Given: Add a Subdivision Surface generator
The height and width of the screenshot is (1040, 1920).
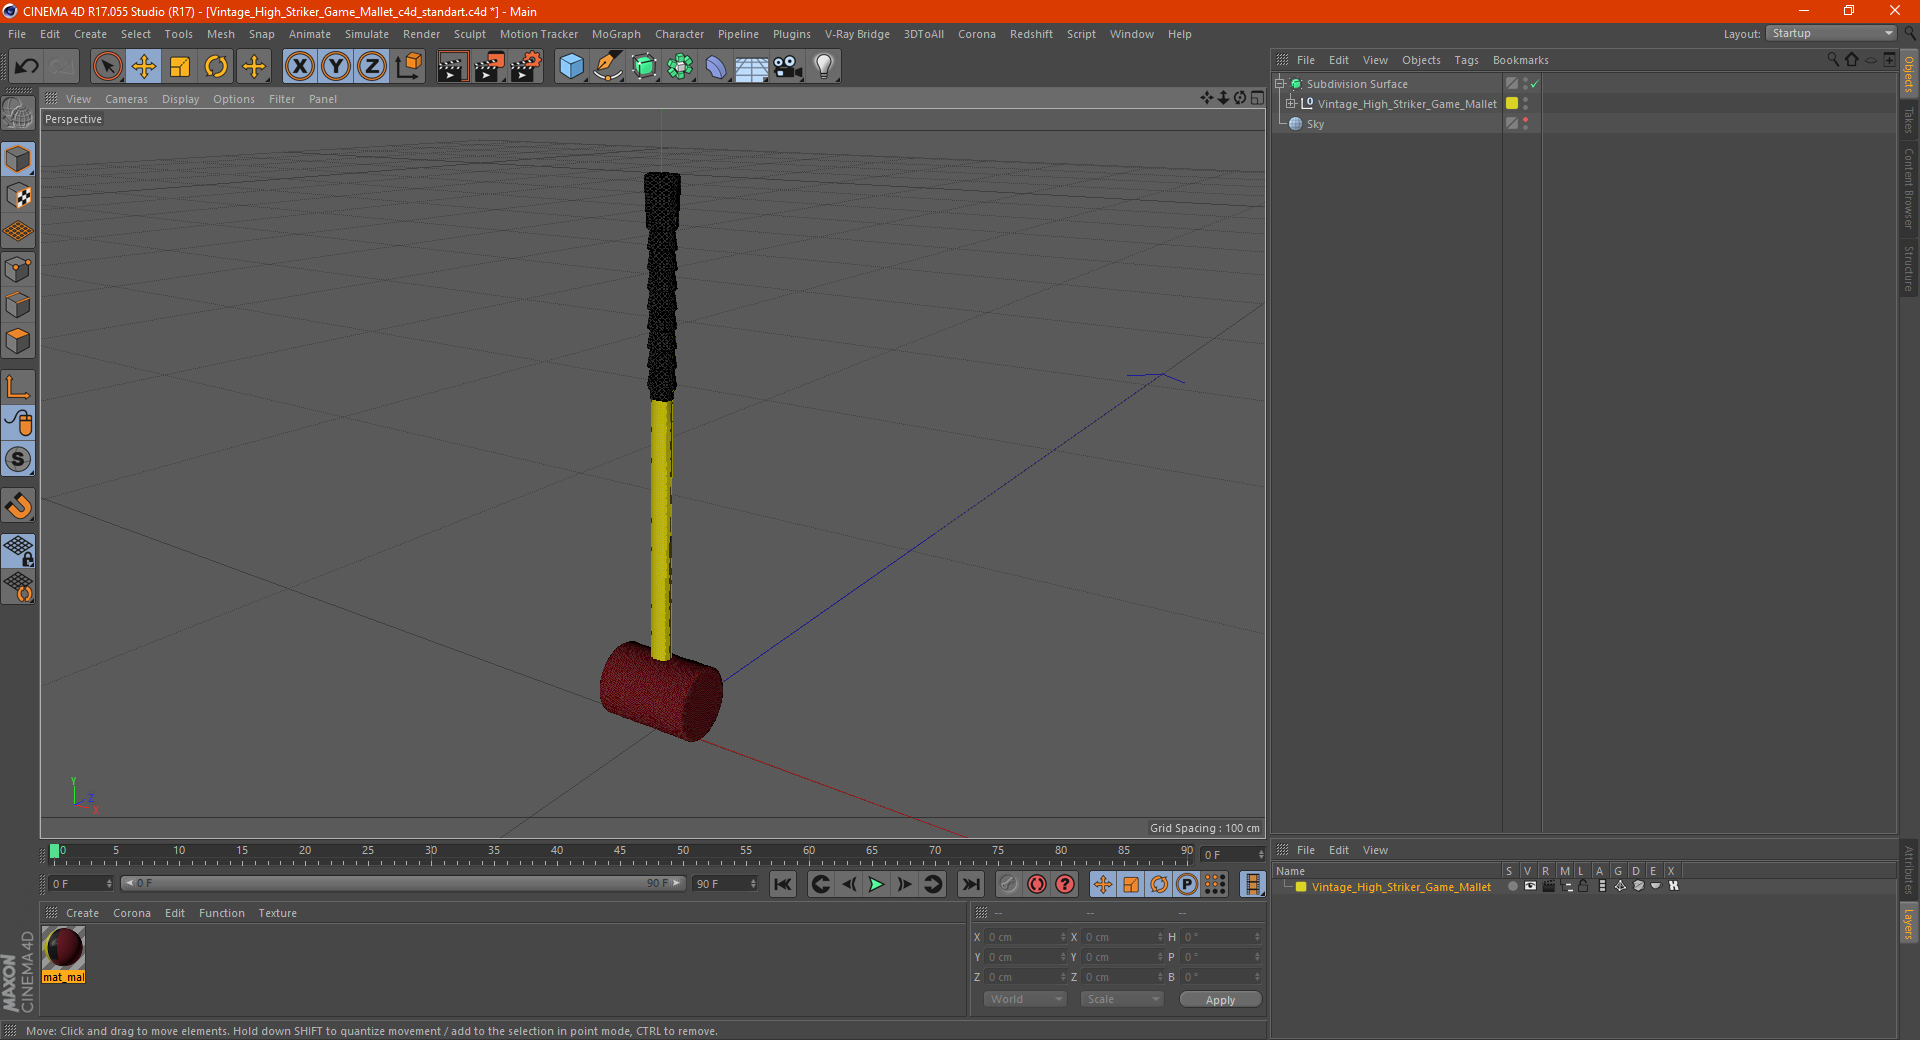Looking at the screenshot, I should click(644, 67).
